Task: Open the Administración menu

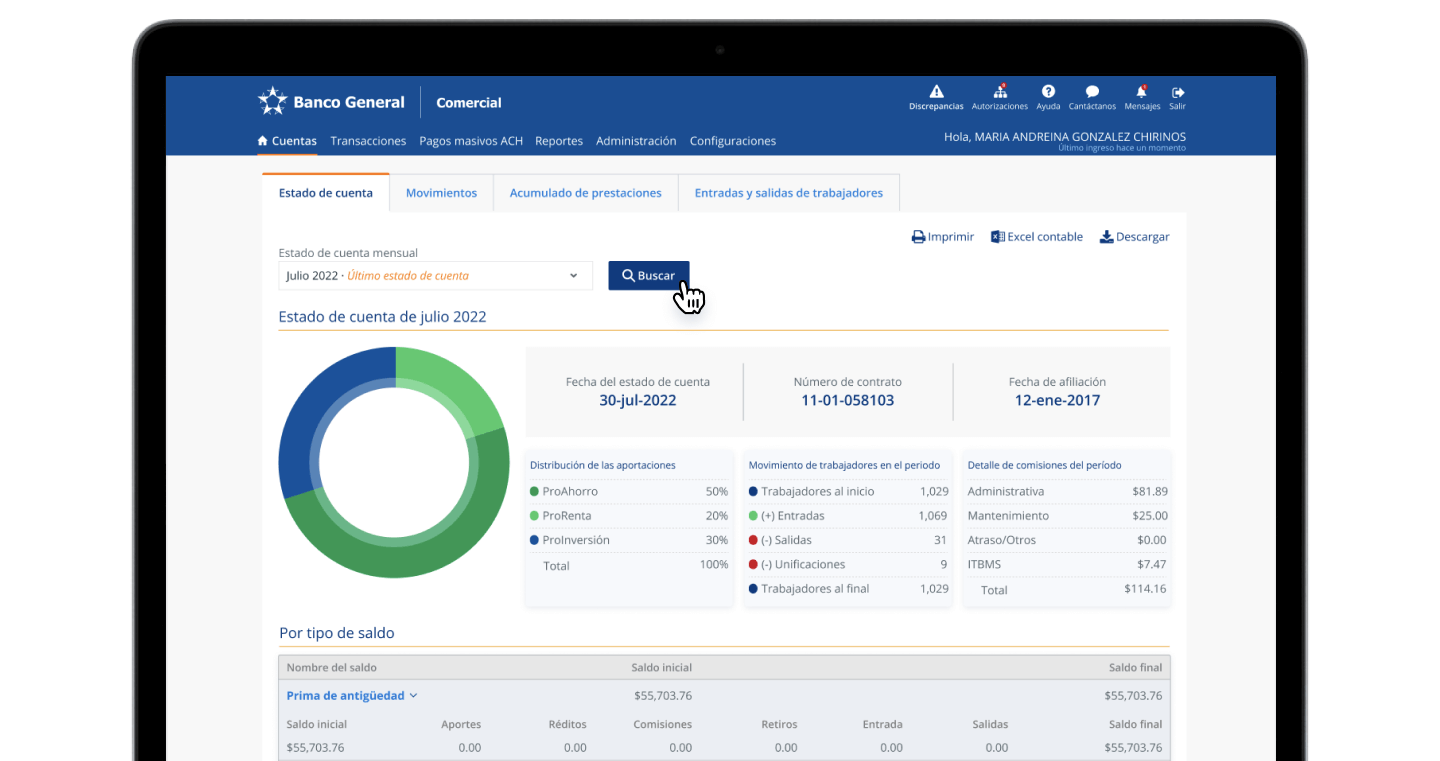Action: (x=636, y=141)
